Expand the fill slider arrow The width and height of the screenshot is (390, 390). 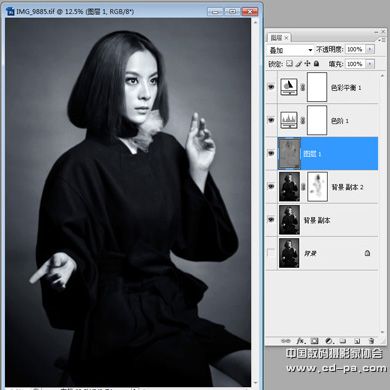point(370,64)
